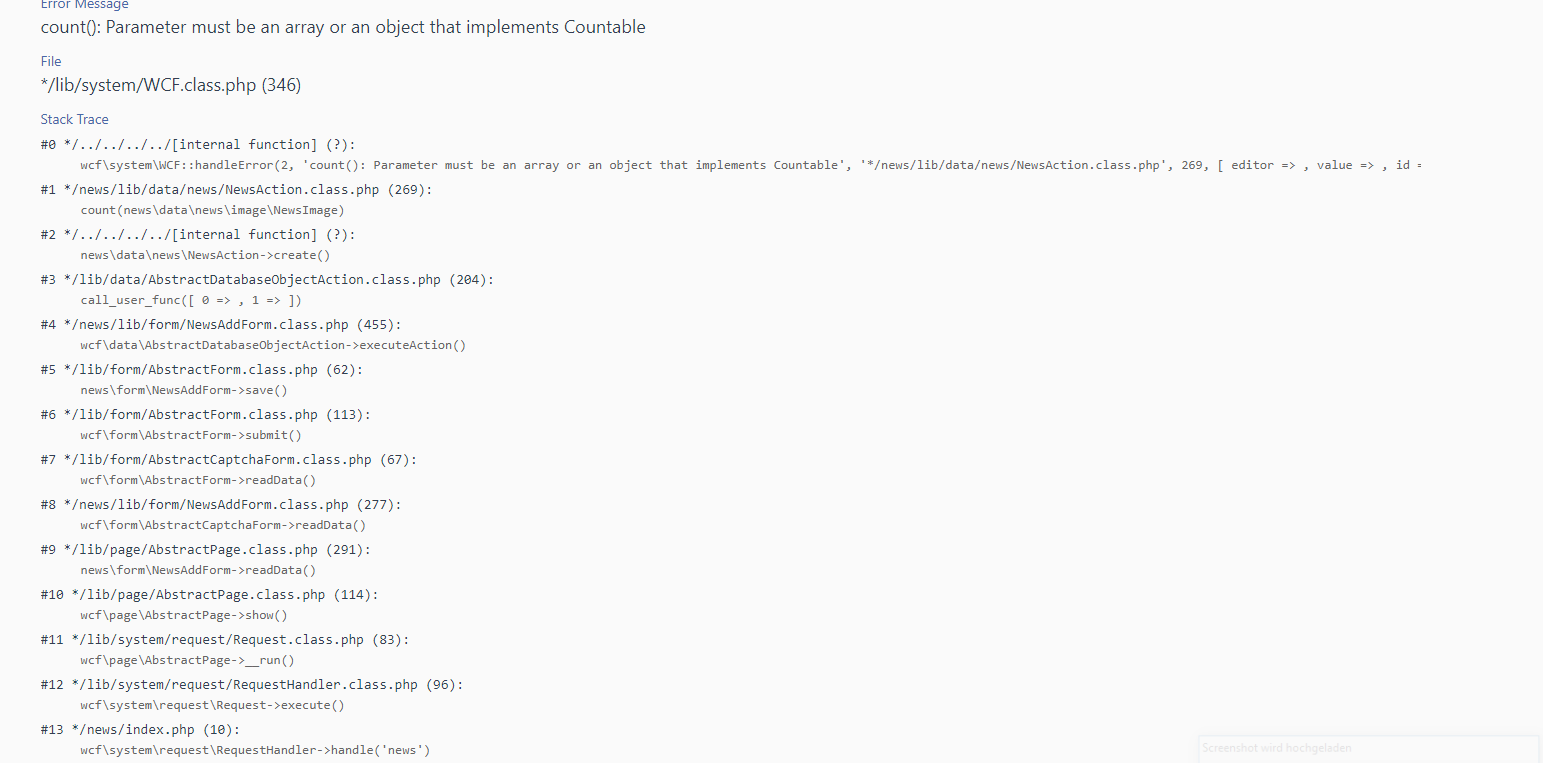
Task: Click the 'Screenshot wird hochgeladen' notification
Action: 1368,748
